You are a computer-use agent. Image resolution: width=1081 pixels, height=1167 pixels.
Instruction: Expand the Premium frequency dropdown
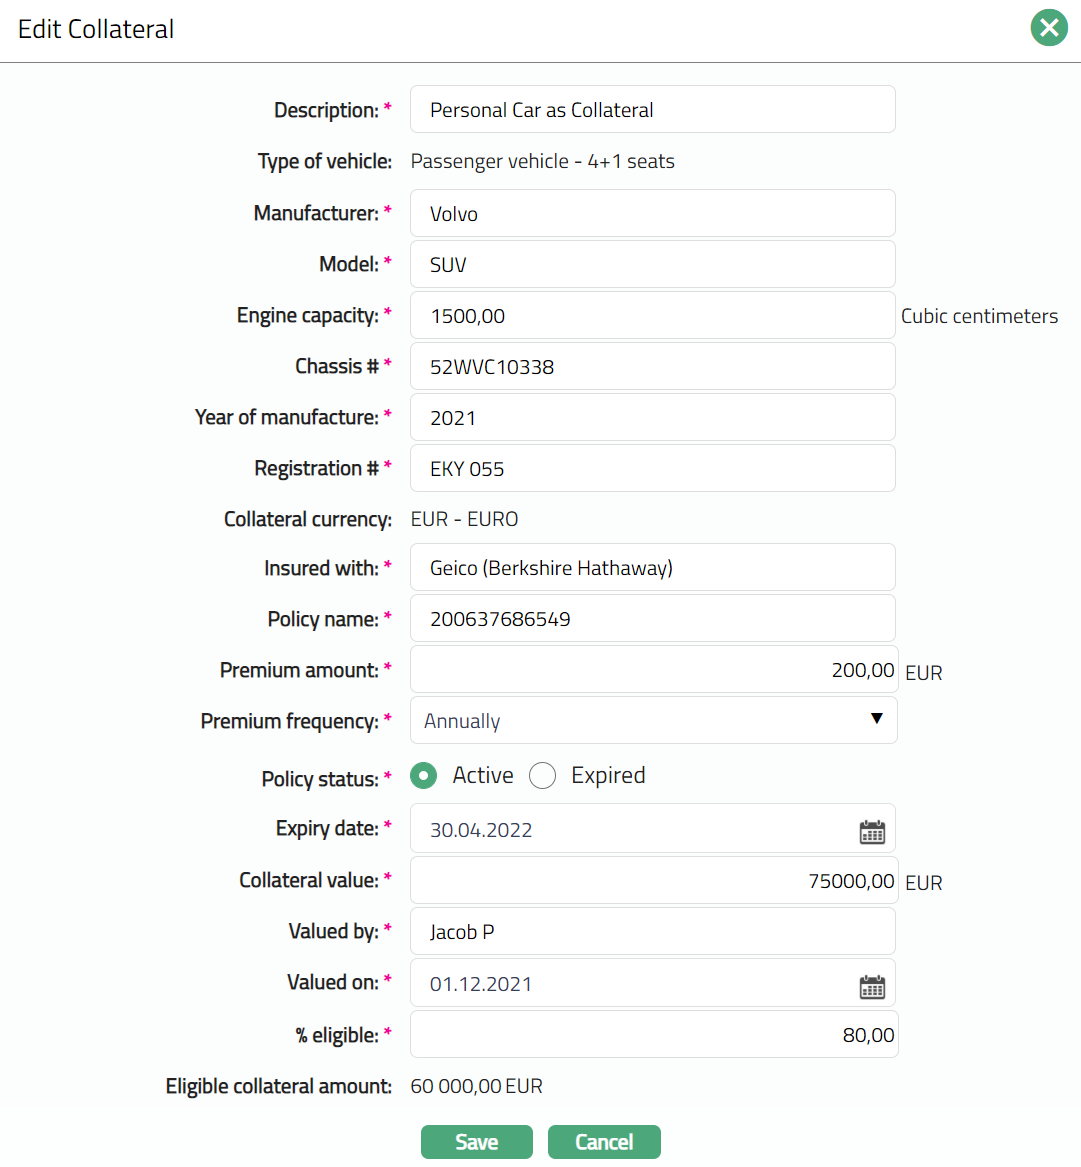[x=653, y=721]
